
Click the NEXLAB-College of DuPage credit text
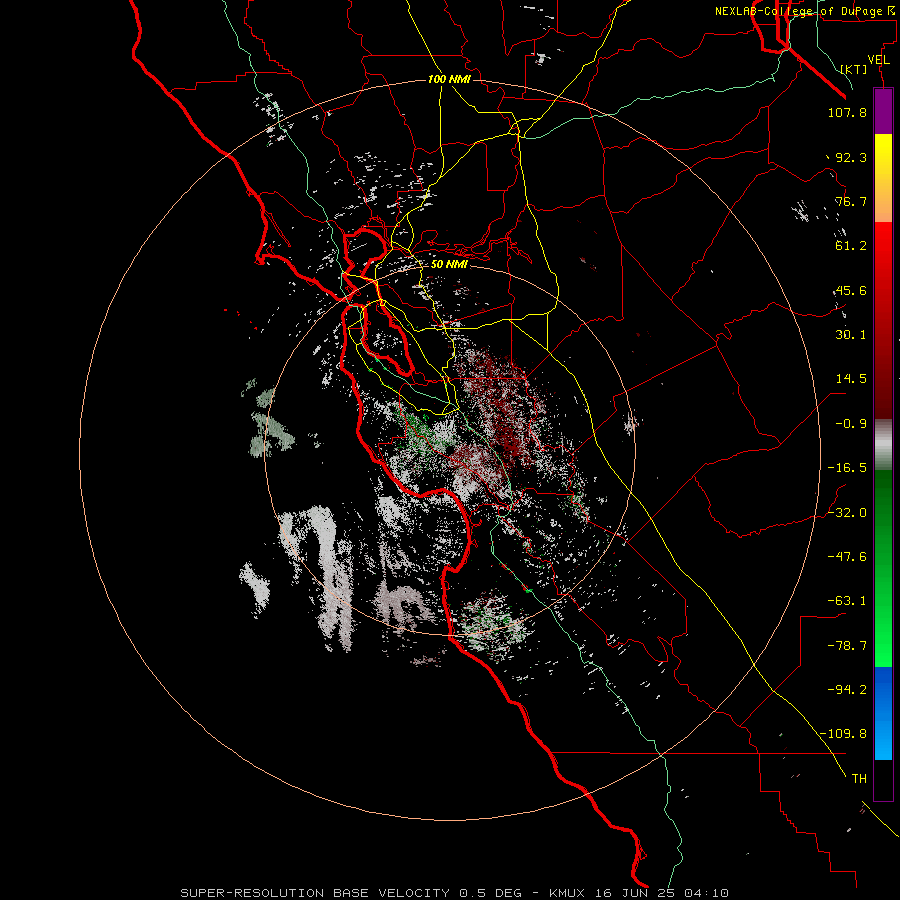click(804, 11)
